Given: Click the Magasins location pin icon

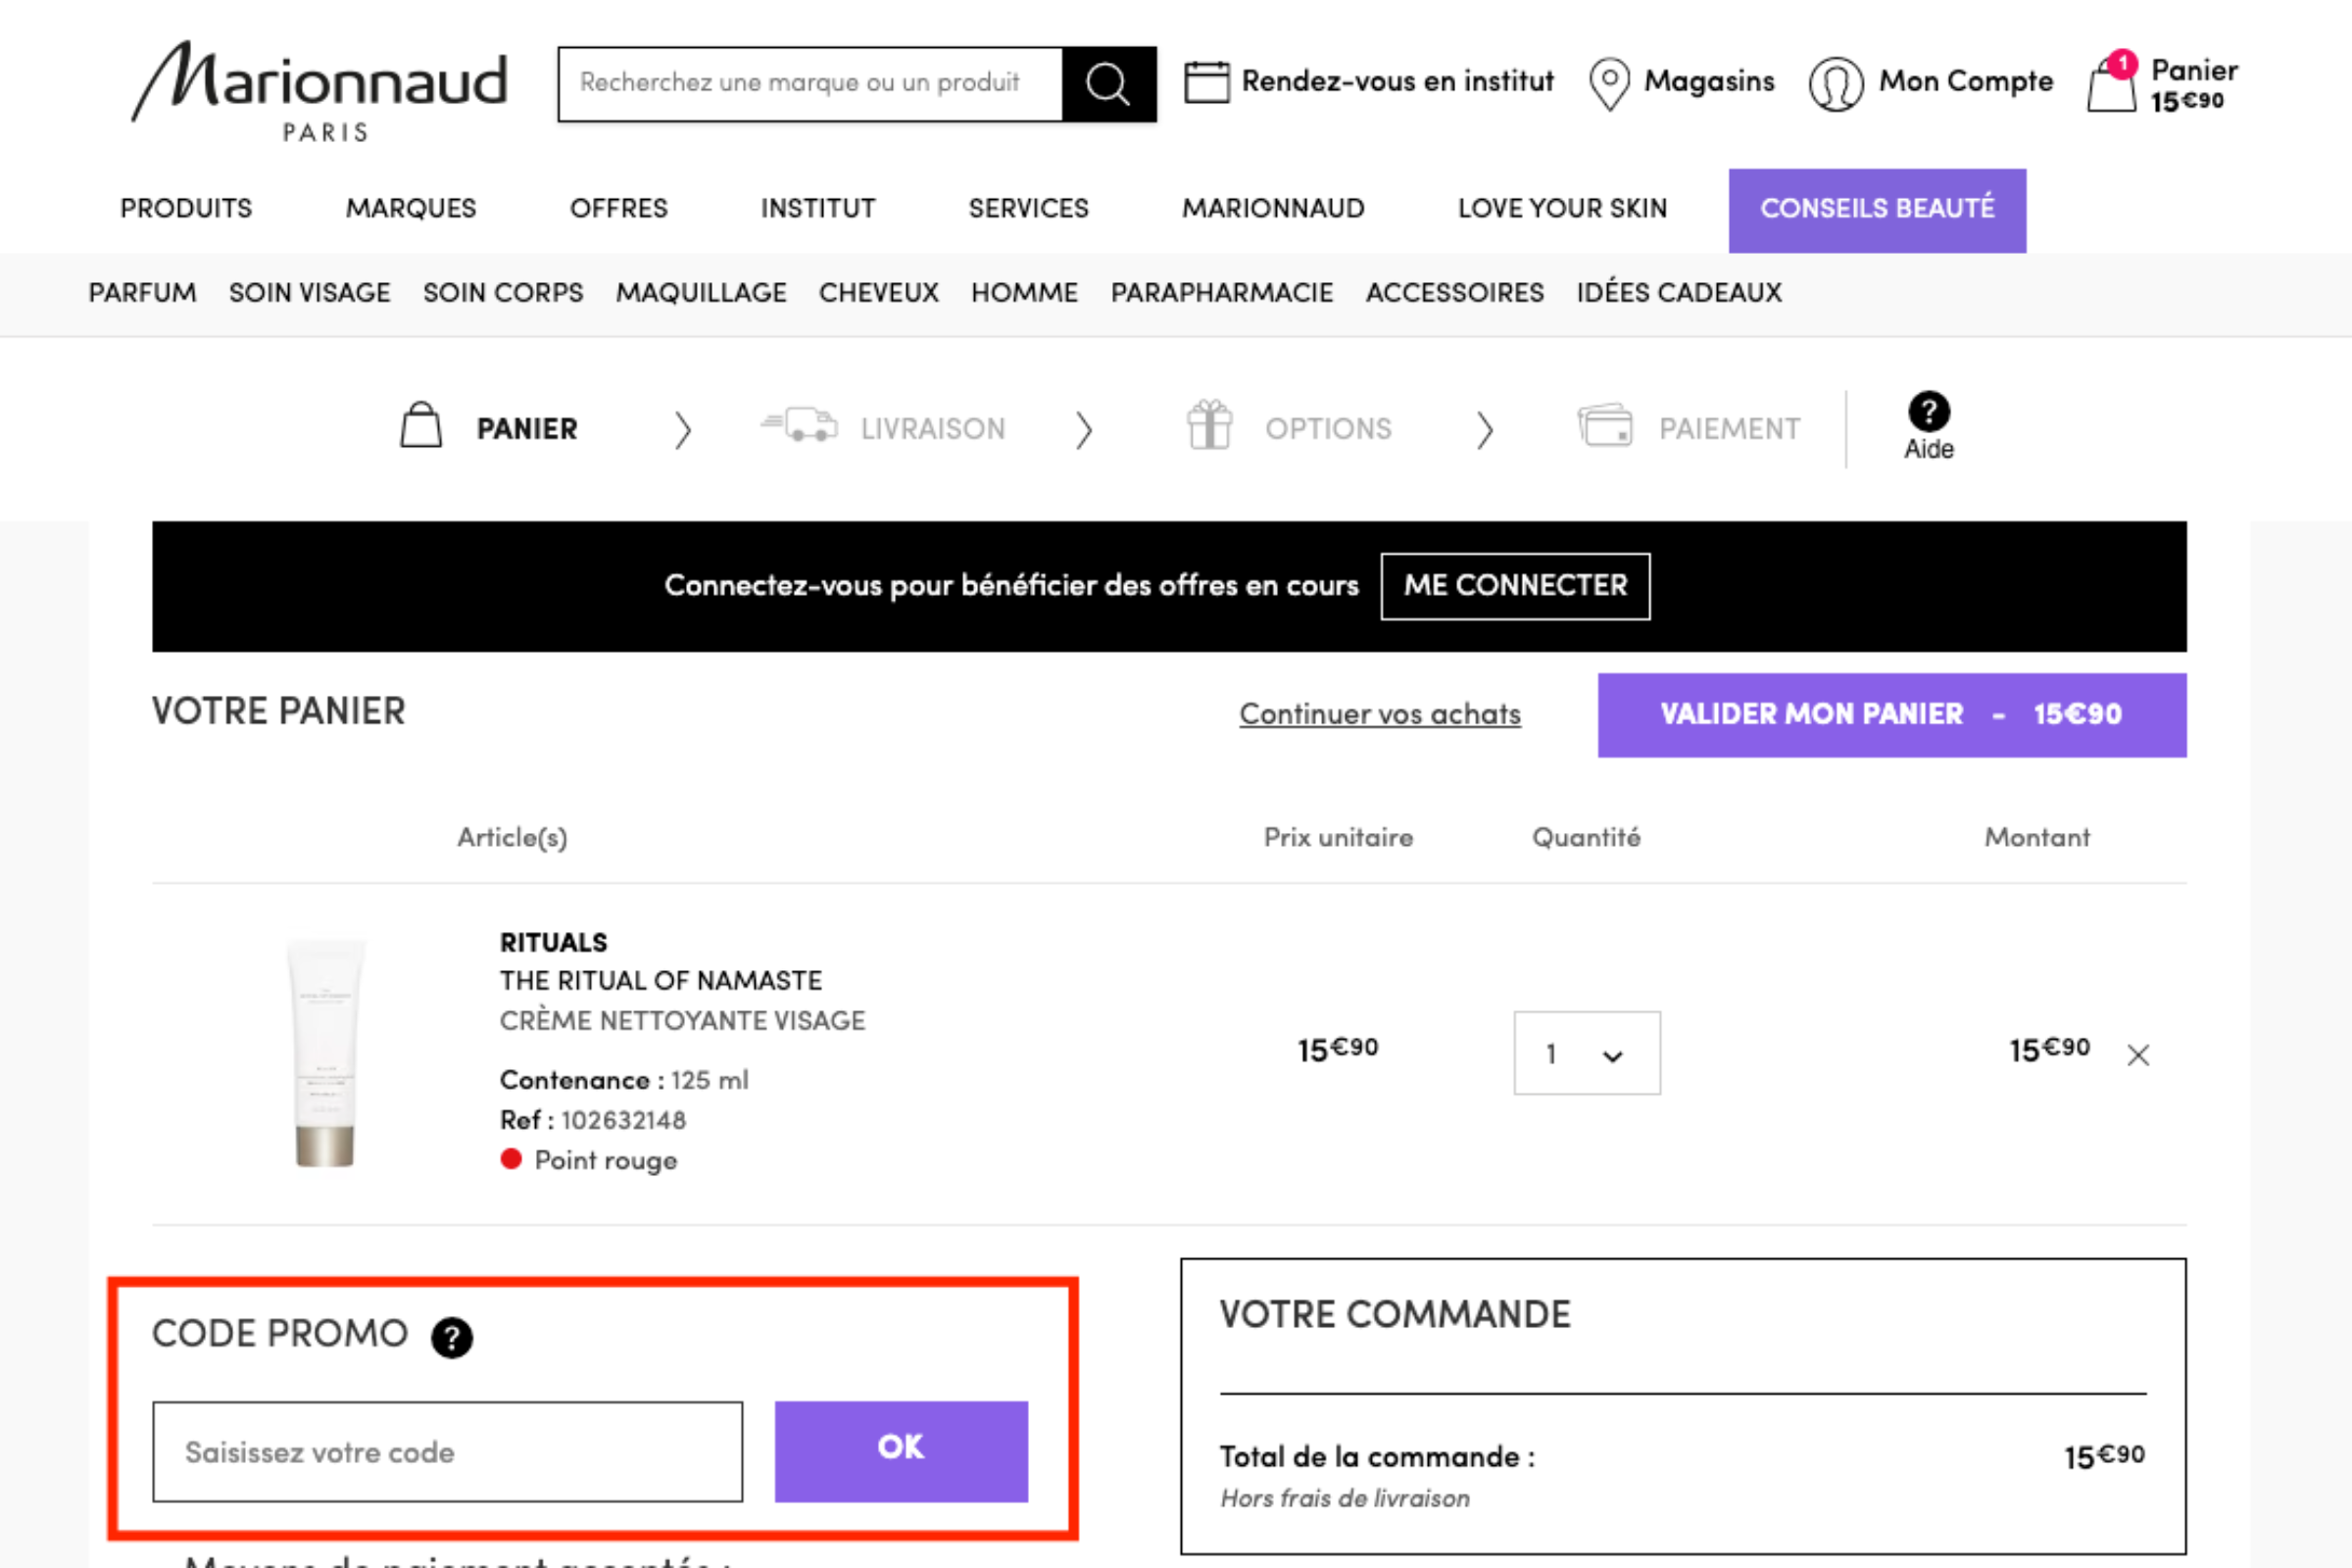Looking at the screenshot, I should click(1609, 84).
